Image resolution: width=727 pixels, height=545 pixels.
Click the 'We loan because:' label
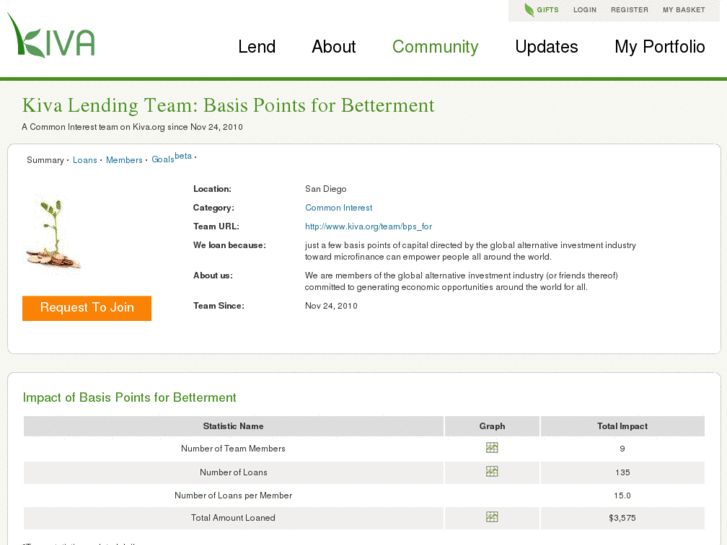(230, 245)
